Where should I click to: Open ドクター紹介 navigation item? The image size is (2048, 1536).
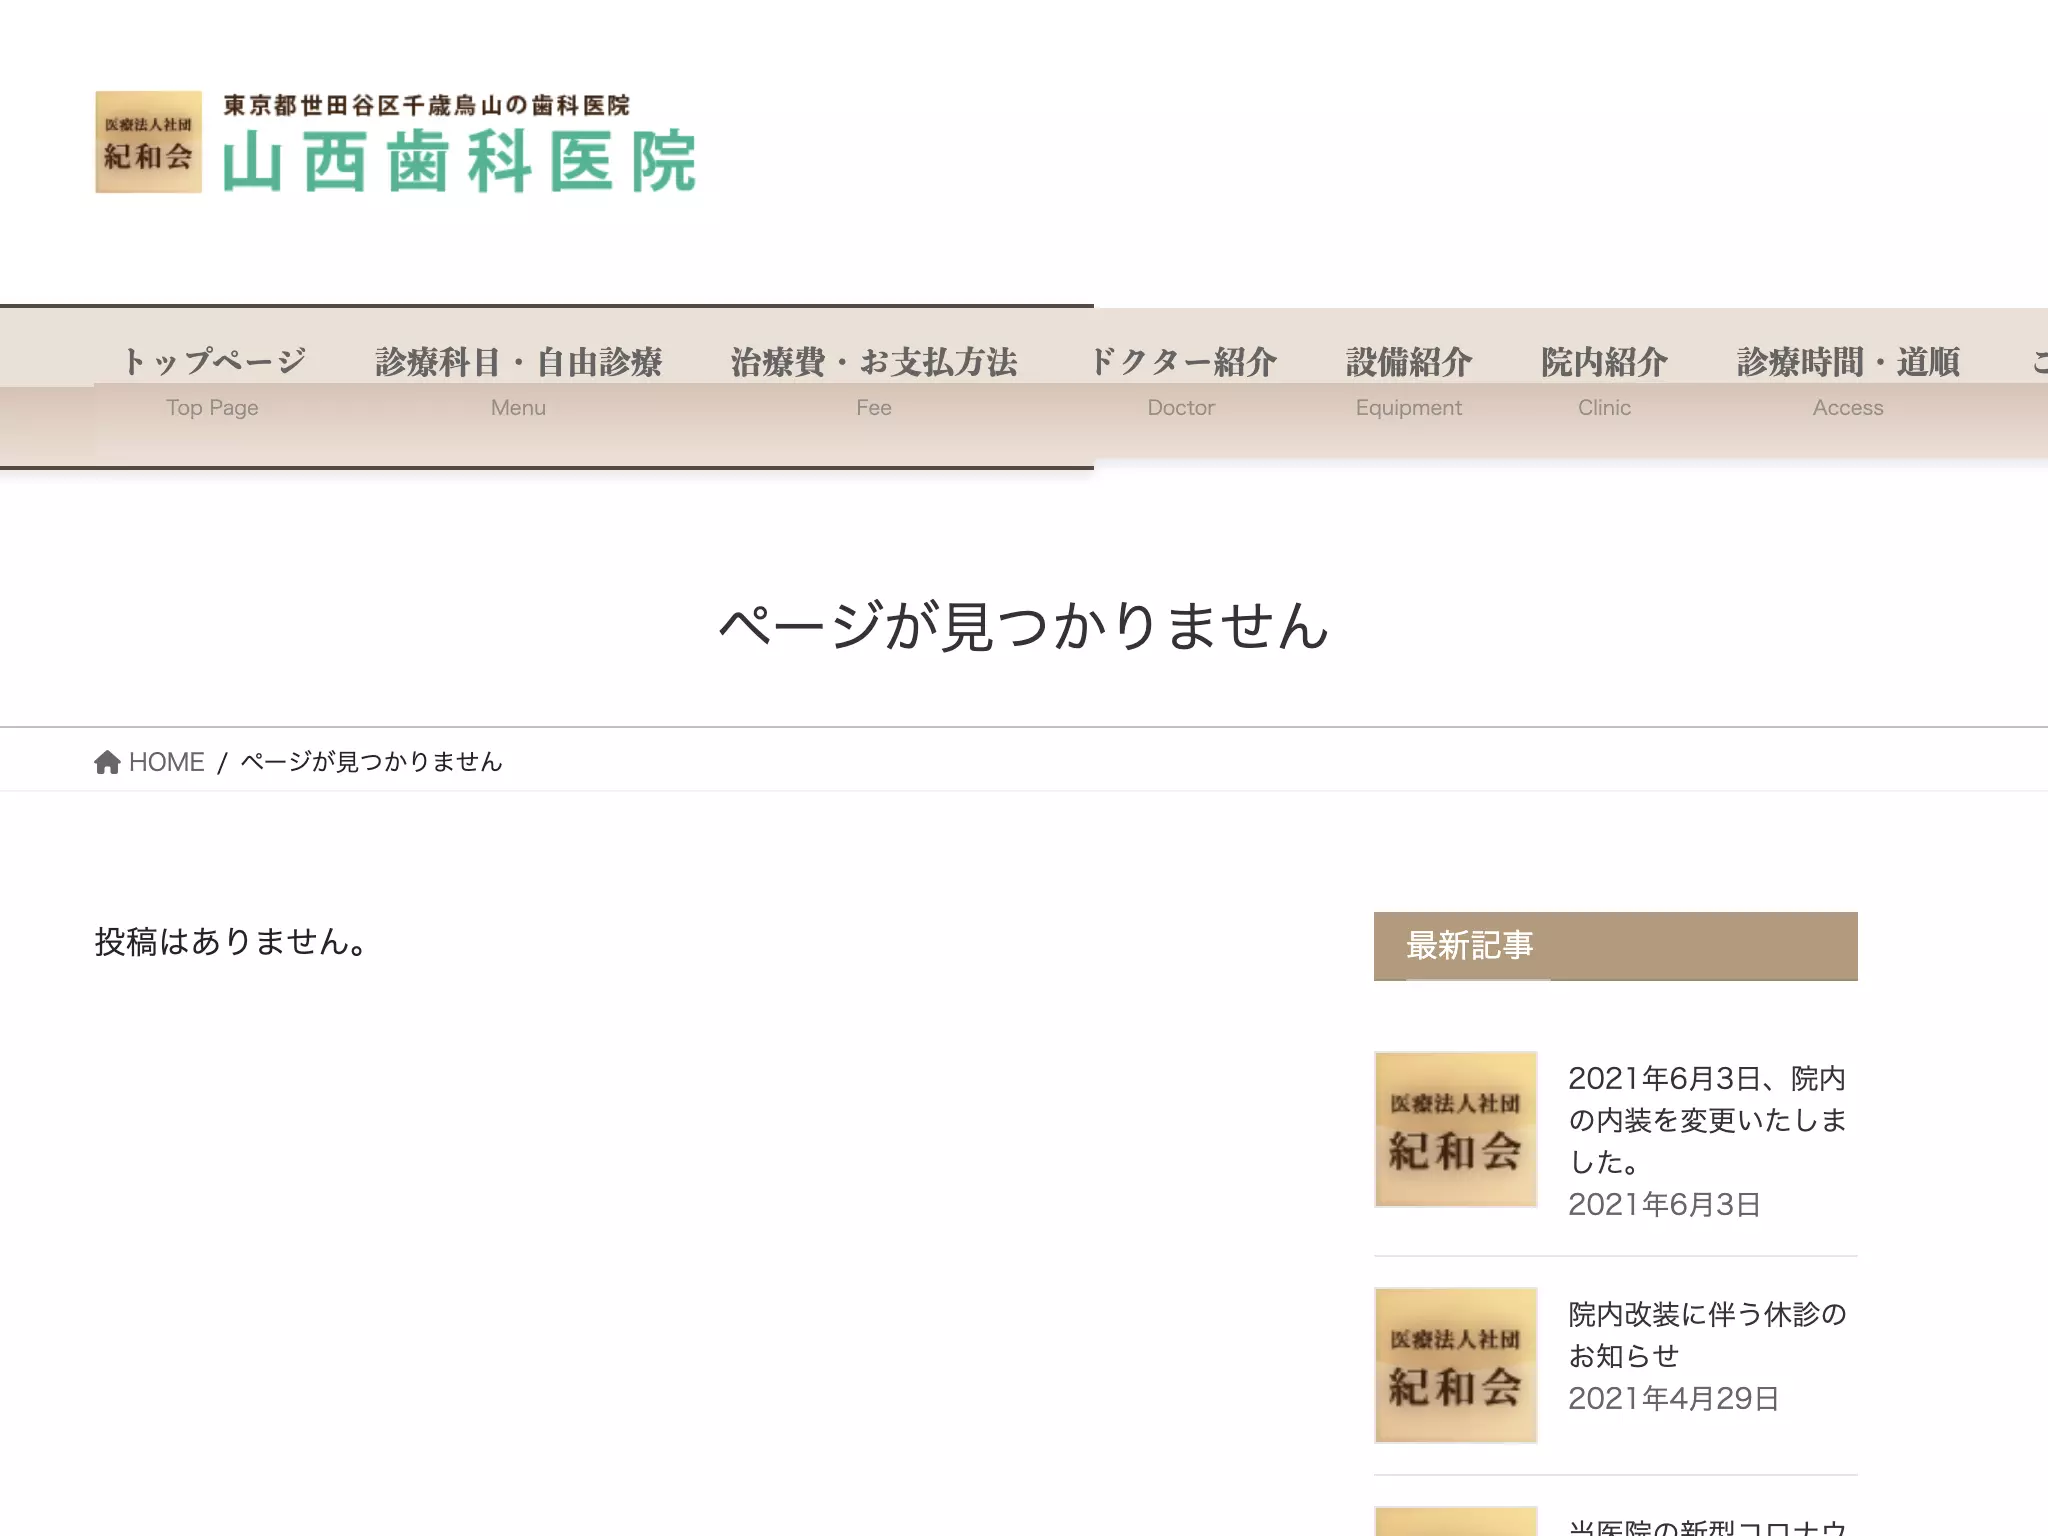(1181, 382)
